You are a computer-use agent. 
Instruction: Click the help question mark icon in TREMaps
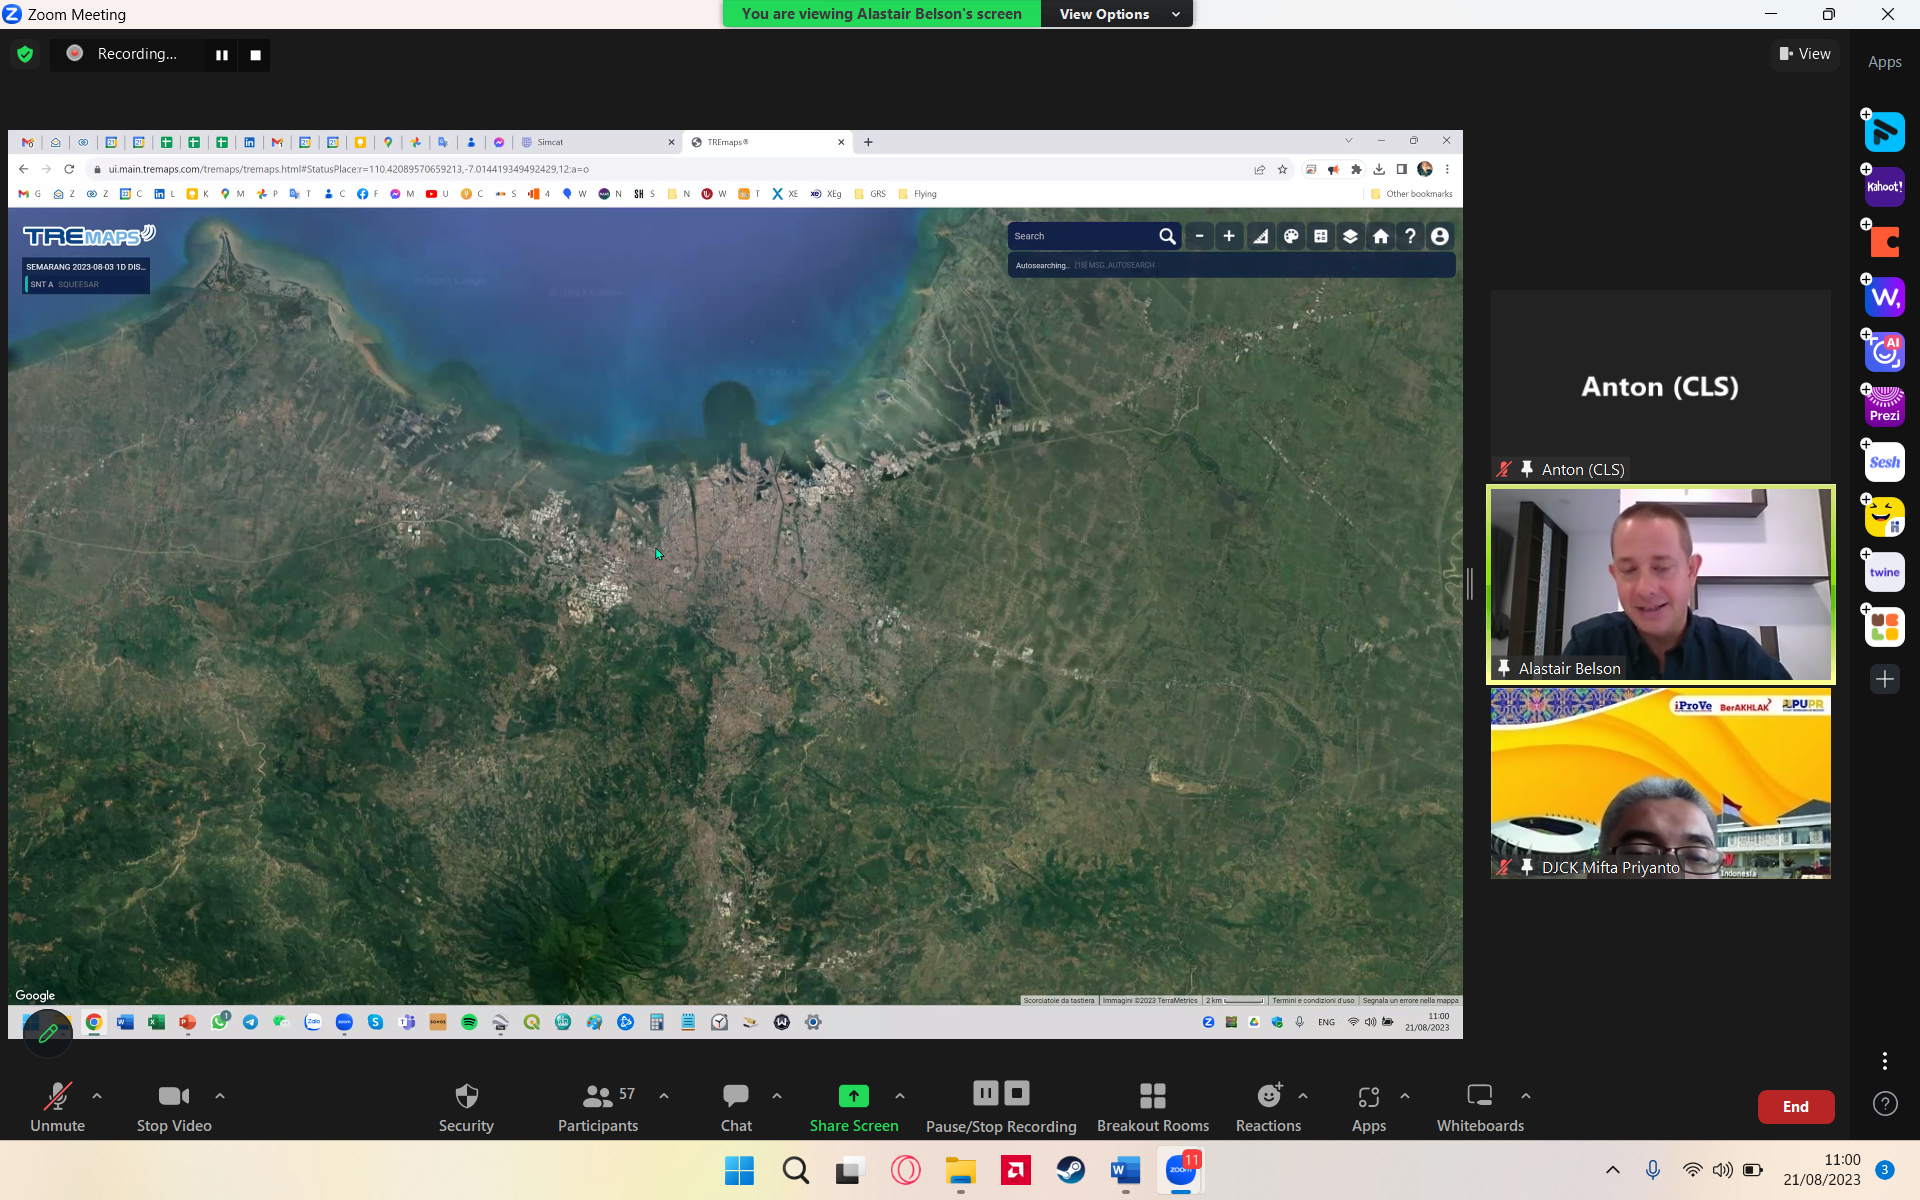click(x=1410, y=235)
